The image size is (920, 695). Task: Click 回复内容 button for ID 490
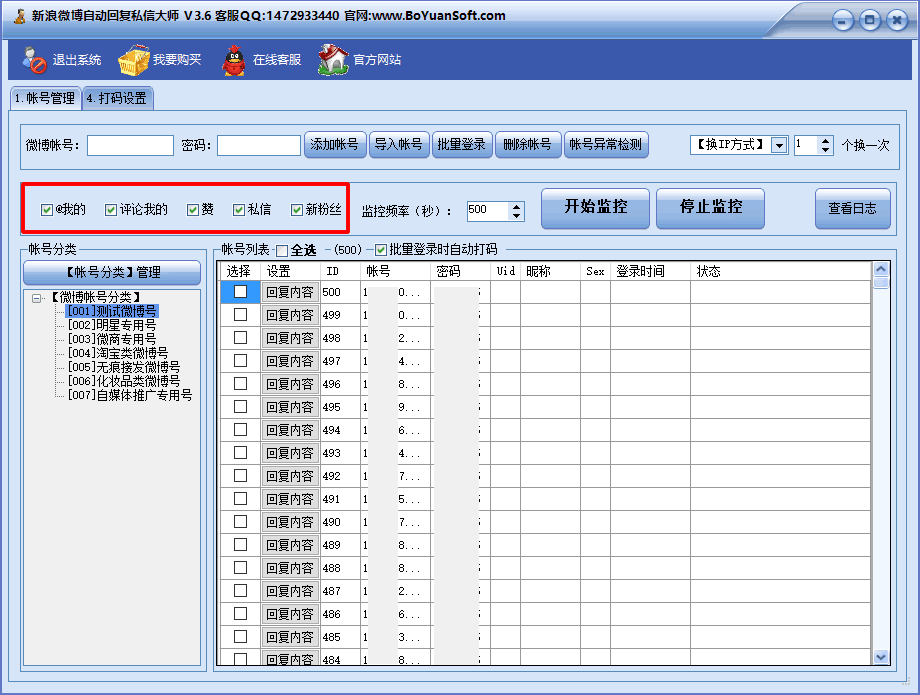click(x=290, y=522)
